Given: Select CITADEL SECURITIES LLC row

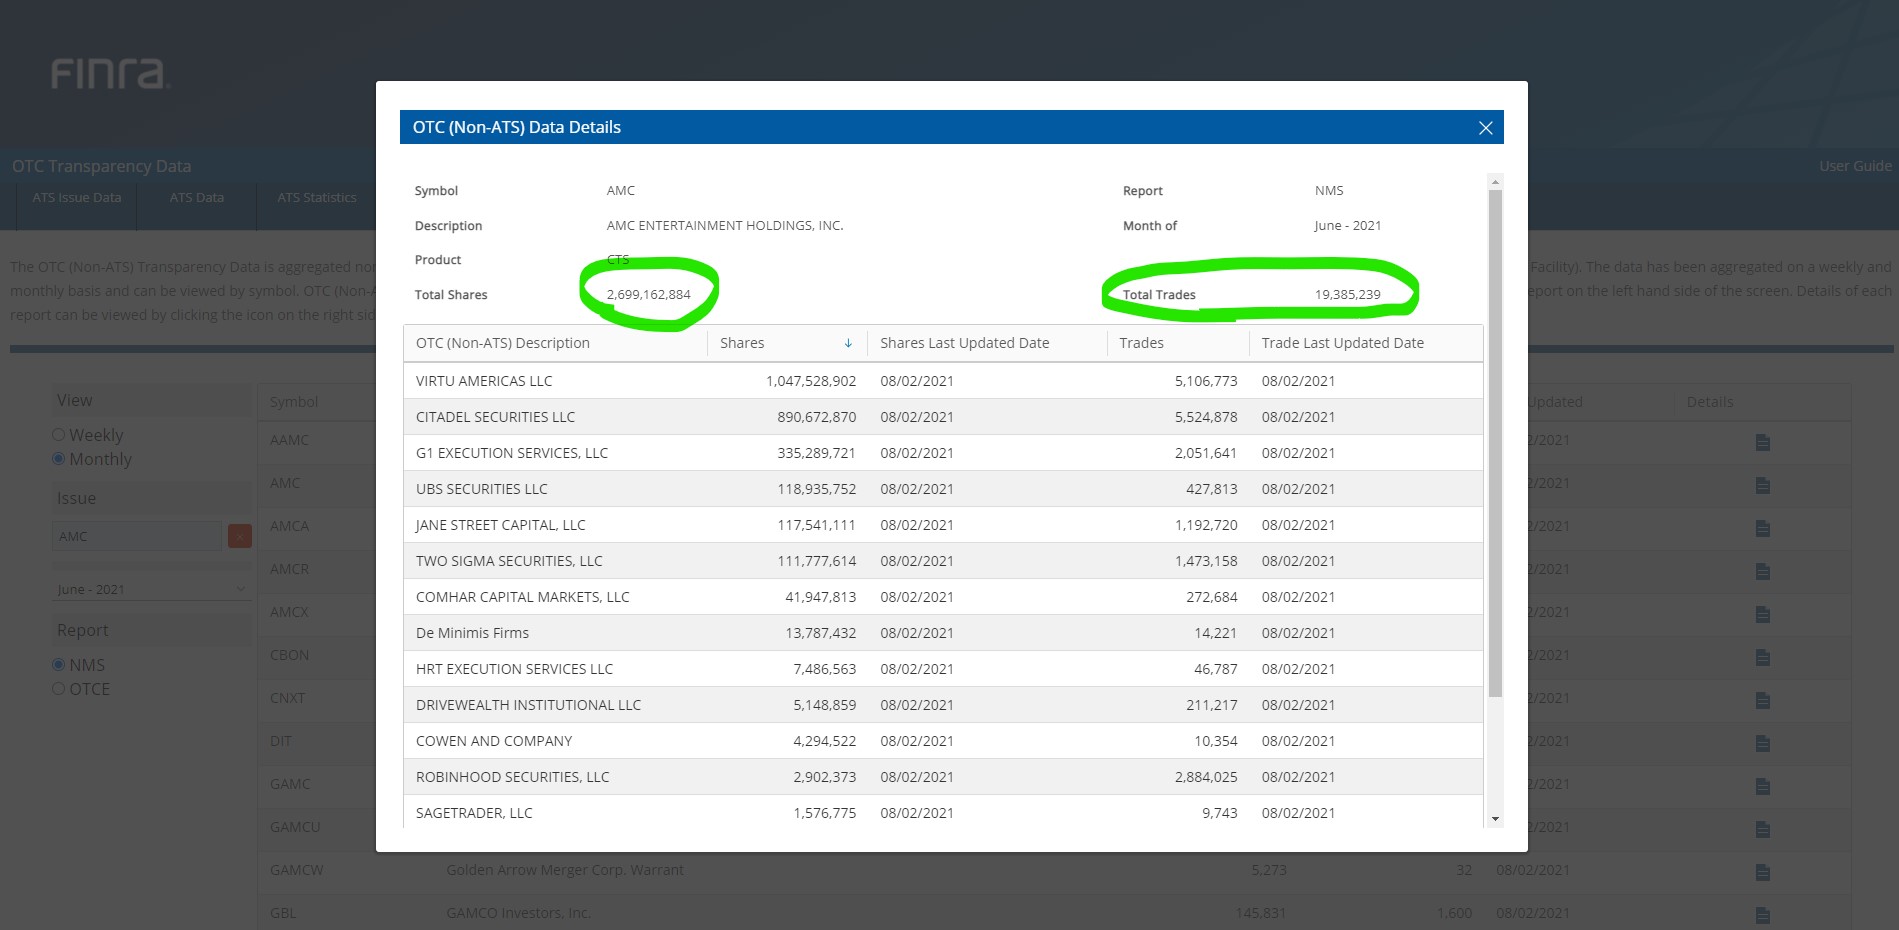Looking at the screenshot, I should (x=943, y=417).
